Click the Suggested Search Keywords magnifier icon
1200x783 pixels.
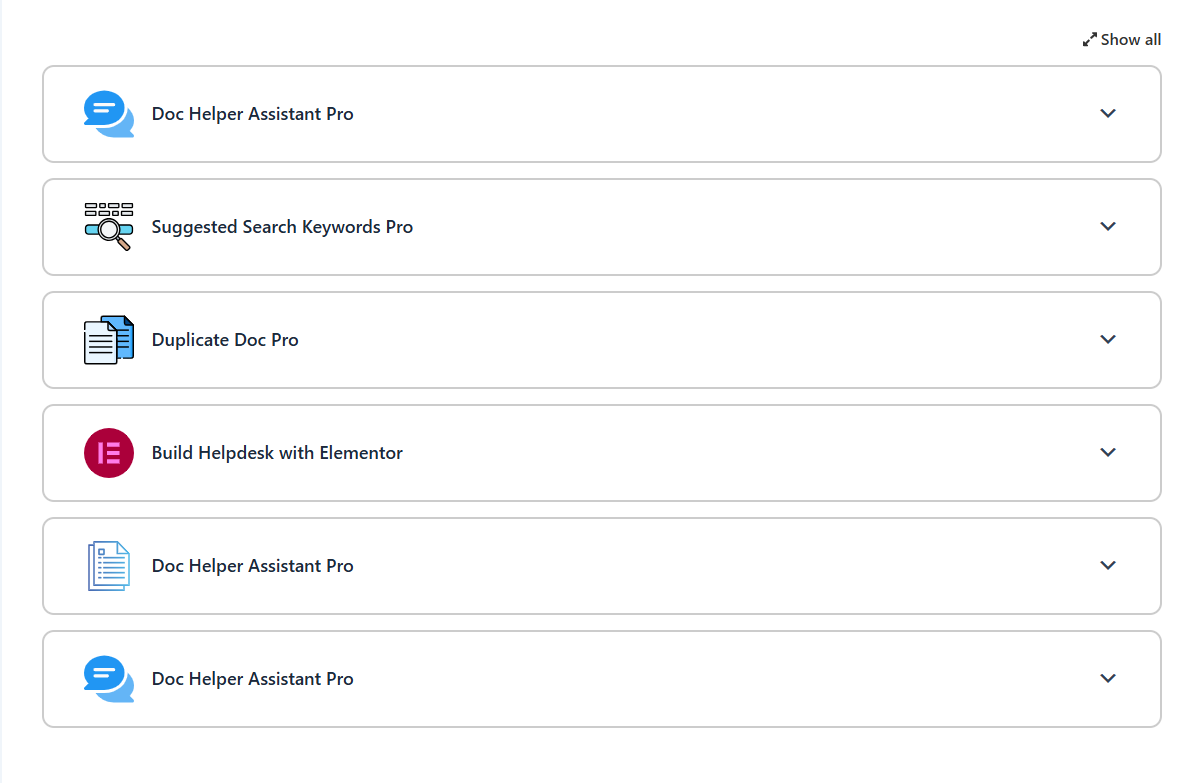coord(108,227)
